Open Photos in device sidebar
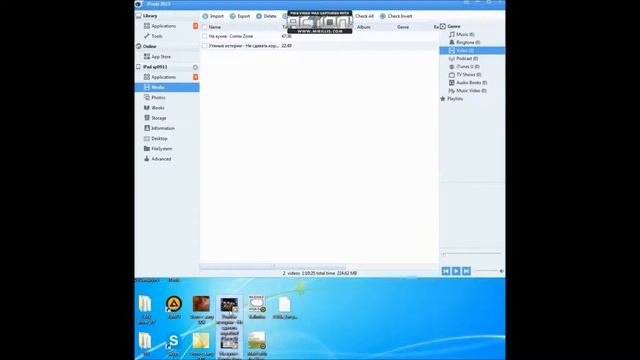 point(158,98)
